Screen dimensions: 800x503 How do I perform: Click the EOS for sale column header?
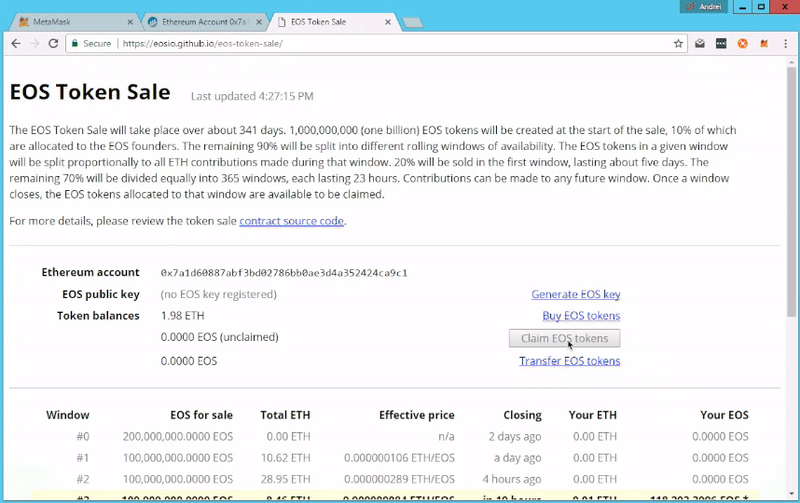tap(202, 415)
